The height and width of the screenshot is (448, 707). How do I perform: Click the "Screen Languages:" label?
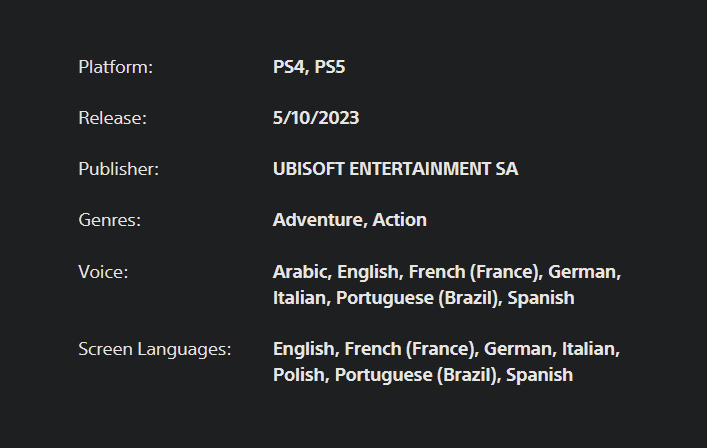[x=154, y=349]
